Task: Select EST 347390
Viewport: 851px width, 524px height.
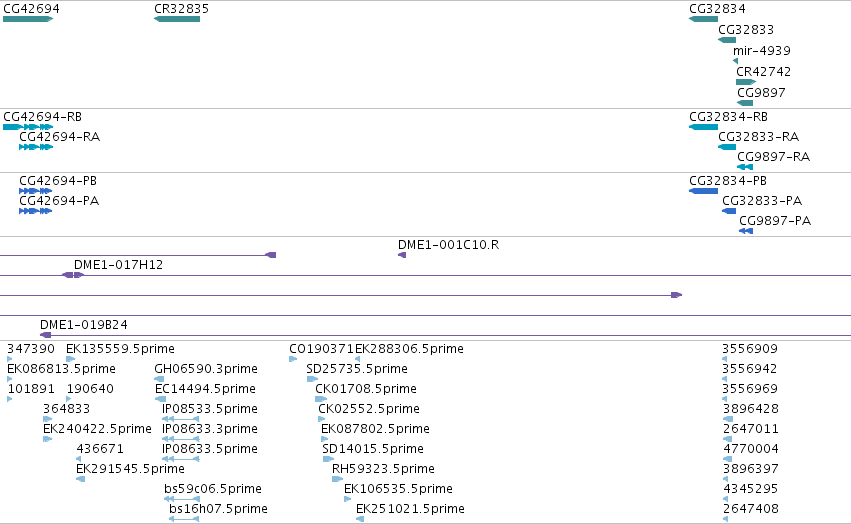Action: pos(9,359)
